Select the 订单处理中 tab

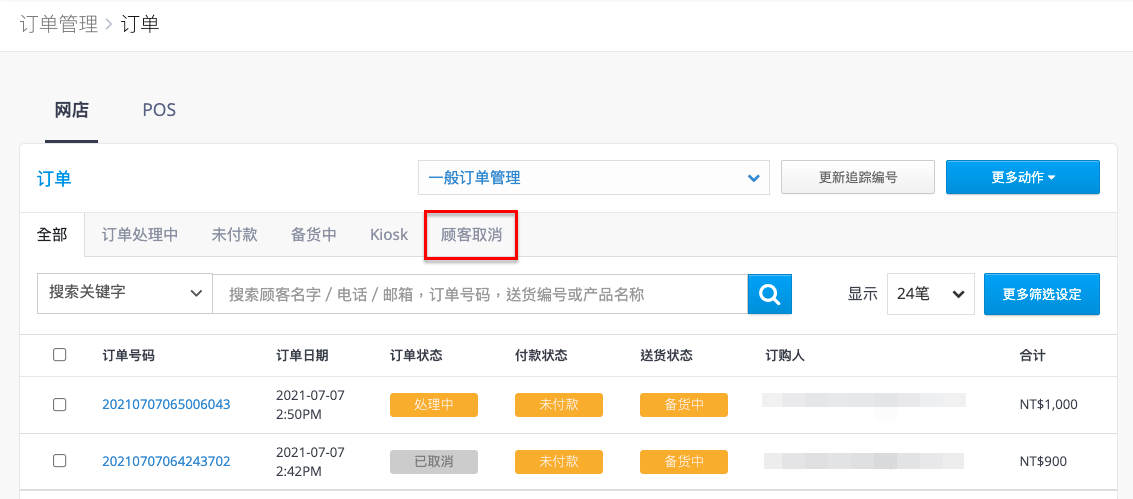click(x=139, y=235)
